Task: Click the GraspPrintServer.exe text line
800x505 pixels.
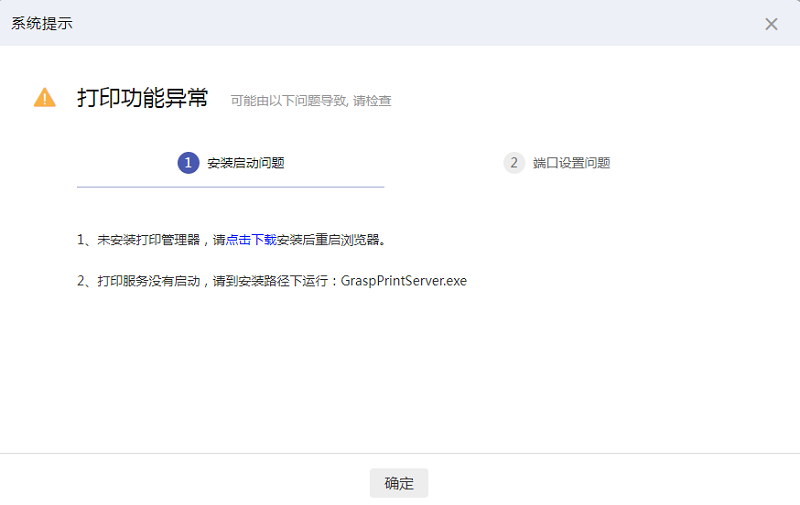Action: [272, 281]
